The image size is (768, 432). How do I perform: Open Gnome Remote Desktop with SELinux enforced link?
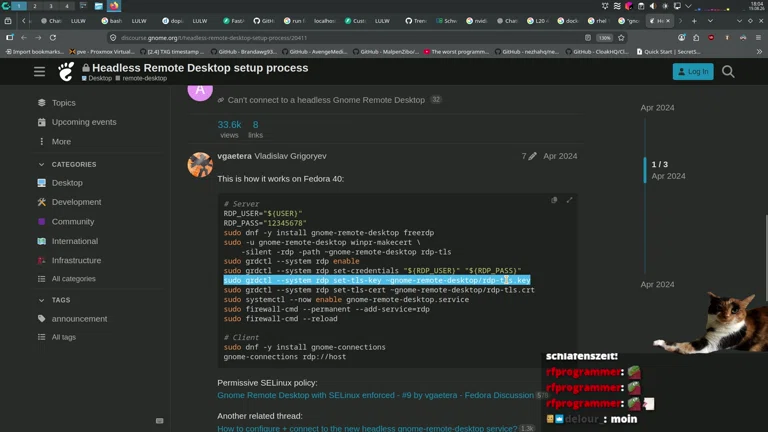[x=376, y=395]
